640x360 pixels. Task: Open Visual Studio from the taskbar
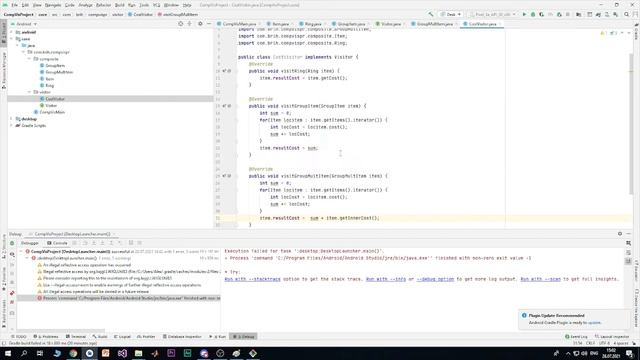tap(122, 353)
